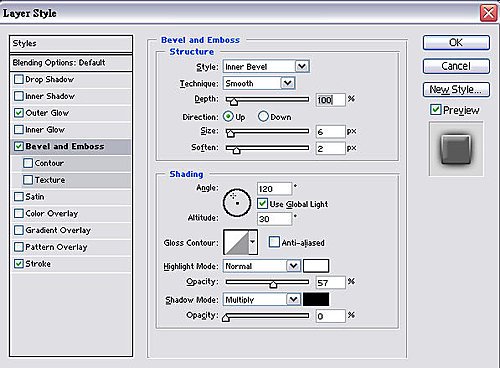Image resolution: width=500 pixels, height=368 pixels.
Task: Check the Pattern Overlay checkbox
Action: coord(19,247)
